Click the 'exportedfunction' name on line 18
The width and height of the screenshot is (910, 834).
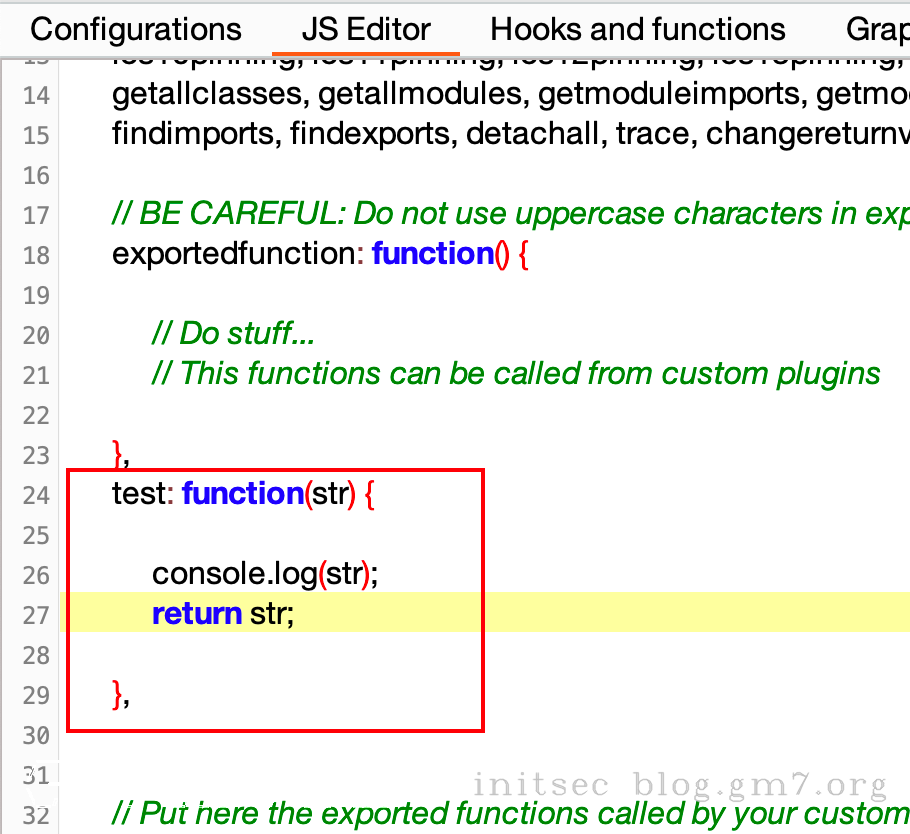coord(234,253)
